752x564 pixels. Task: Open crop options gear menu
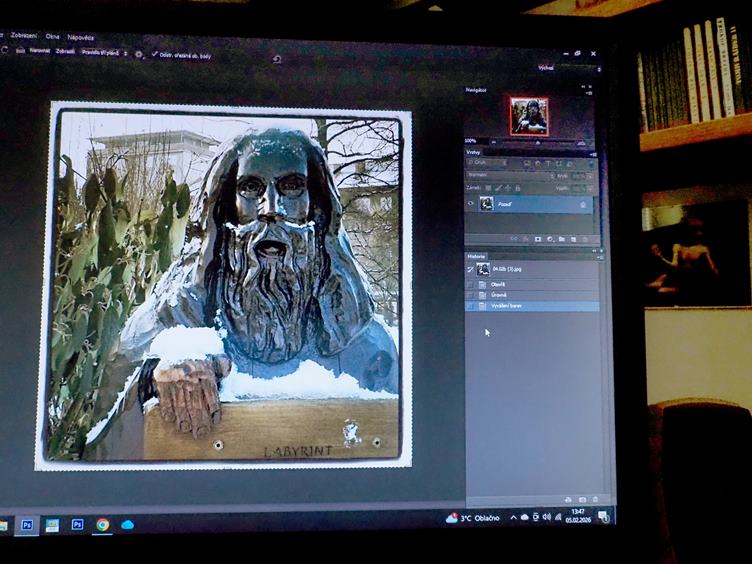[138, 53]
